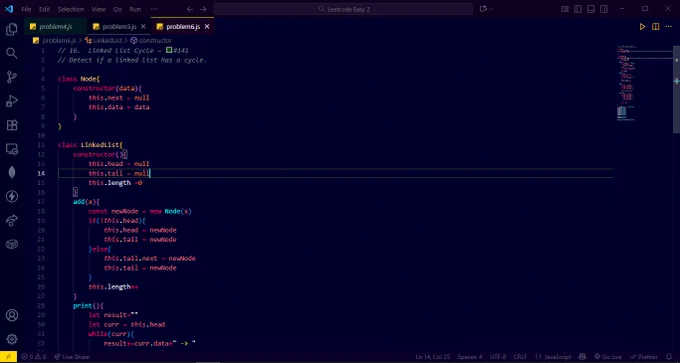Change the CRLF line ending

[520, 356]
